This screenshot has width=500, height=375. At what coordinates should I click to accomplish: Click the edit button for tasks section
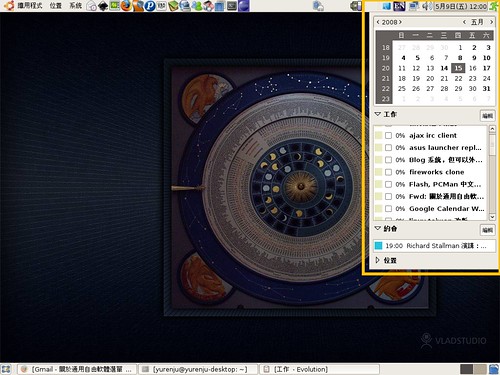(x=487, y=116)
